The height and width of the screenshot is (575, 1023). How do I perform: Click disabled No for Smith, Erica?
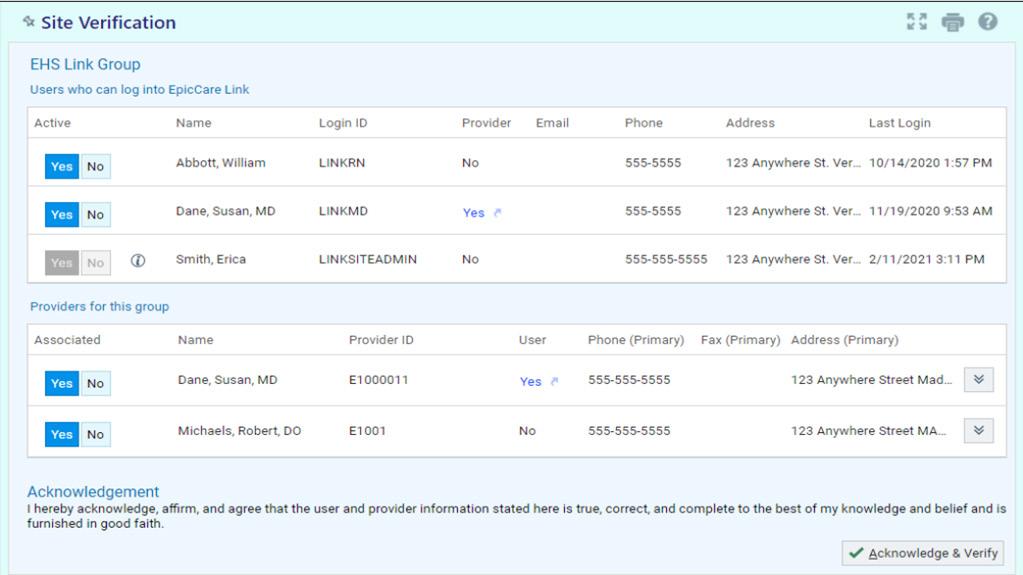[95, 263]
